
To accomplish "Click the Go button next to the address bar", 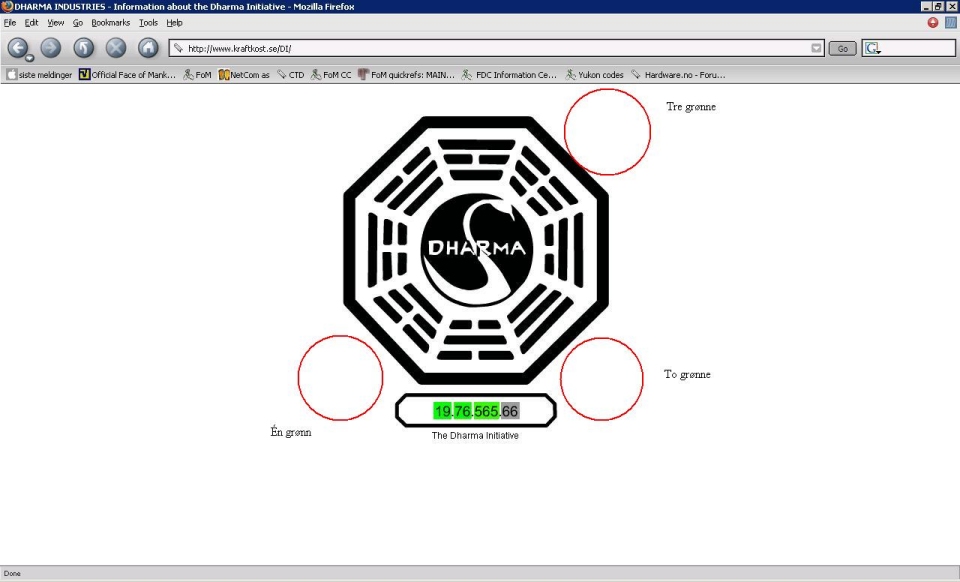I will pos(842,48).
